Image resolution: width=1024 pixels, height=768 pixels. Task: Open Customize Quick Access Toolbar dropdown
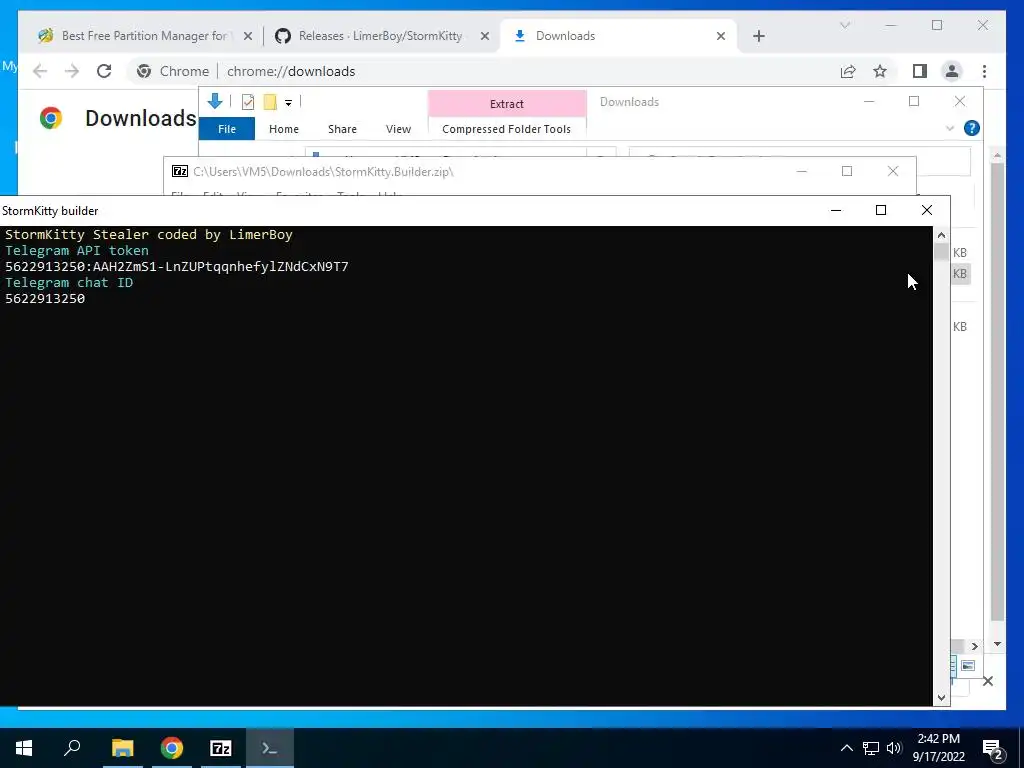click(288, 103)
